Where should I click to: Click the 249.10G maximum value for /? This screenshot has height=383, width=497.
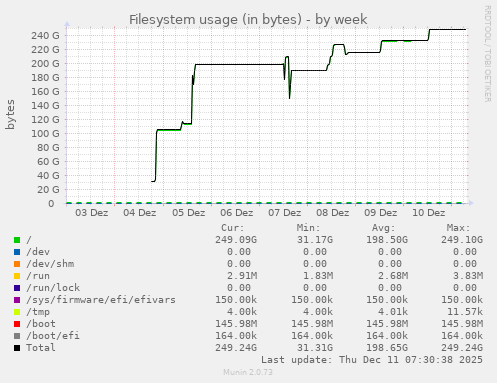462,240
